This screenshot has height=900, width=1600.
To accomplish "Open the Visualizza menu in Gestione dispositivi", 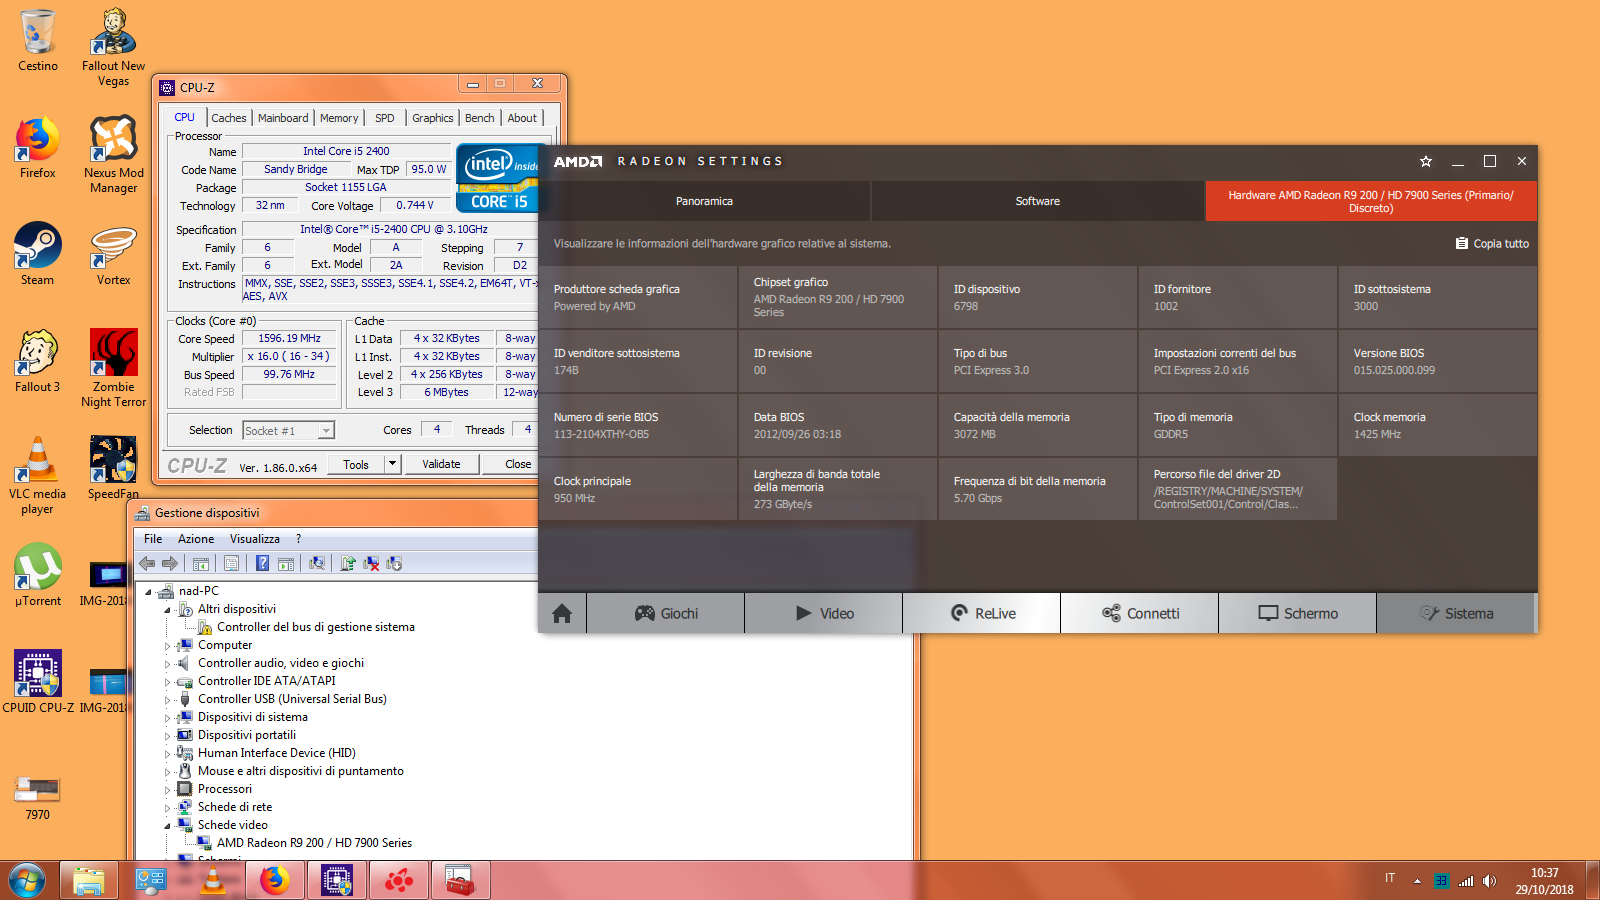I will [255, 539].
